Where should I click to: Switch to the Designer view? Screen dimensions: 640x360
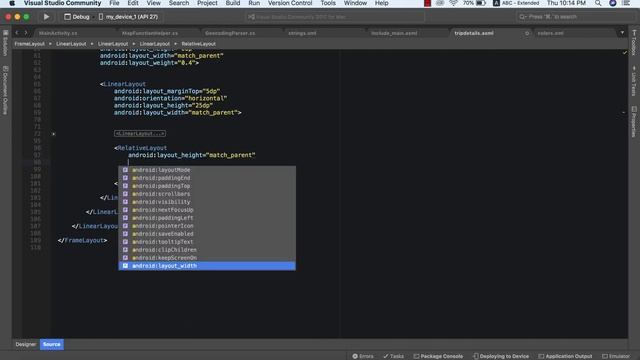(x=26, y=344)
